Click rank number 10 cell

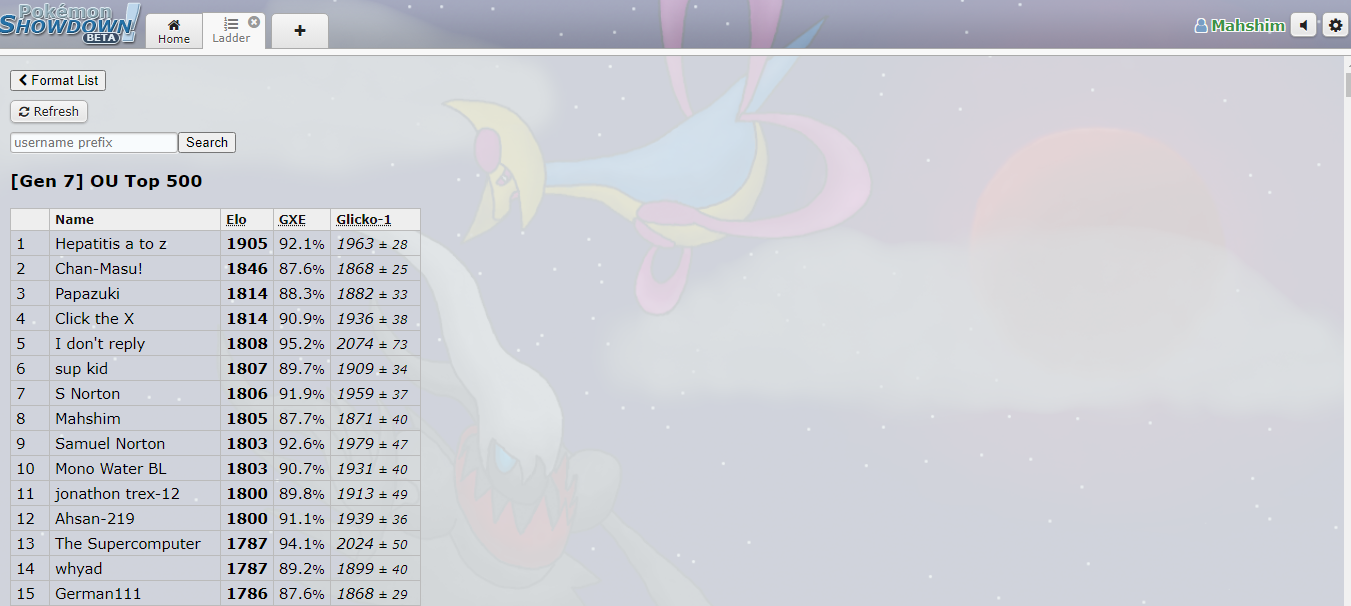pyautogui.click(x=30, y=468)
